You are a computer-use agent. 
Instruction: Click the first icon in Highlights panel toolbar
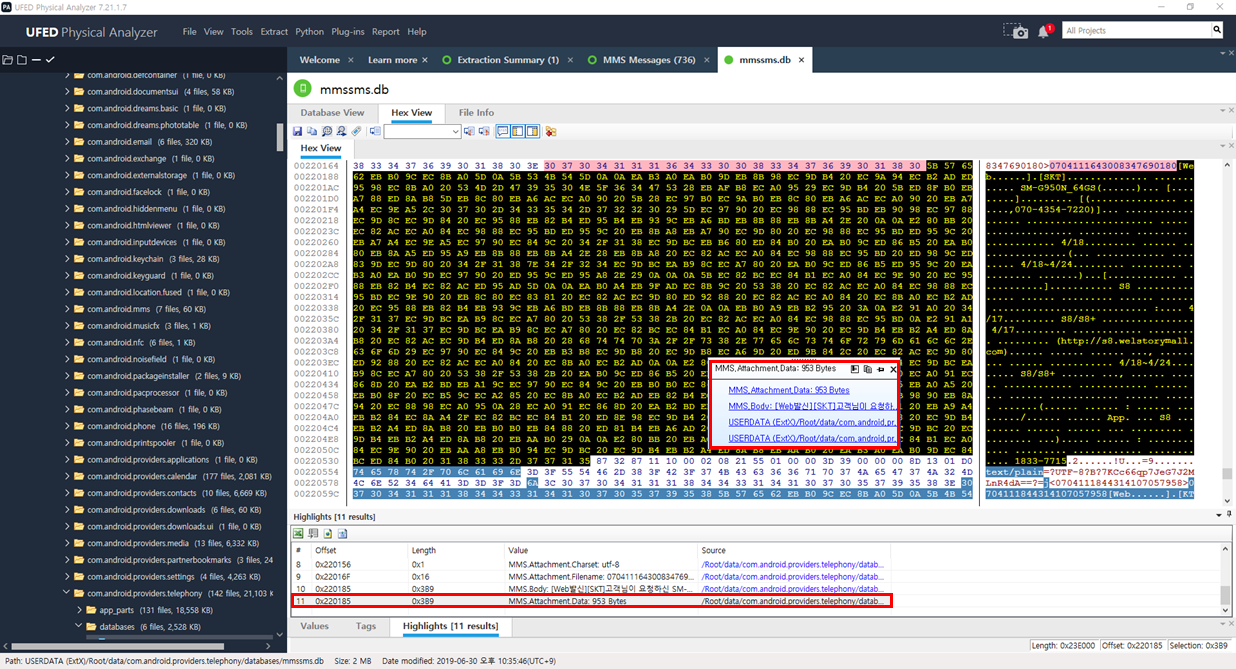tap(298, 533)
